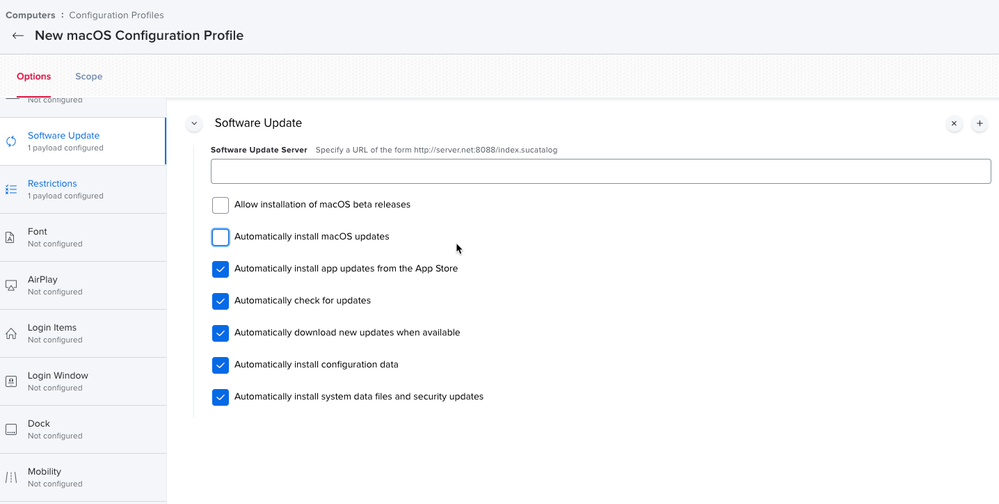The height and width of the screenshot is (504, 999).
Task: Click the Software Update Server label
Action: [x=259, y=150]
